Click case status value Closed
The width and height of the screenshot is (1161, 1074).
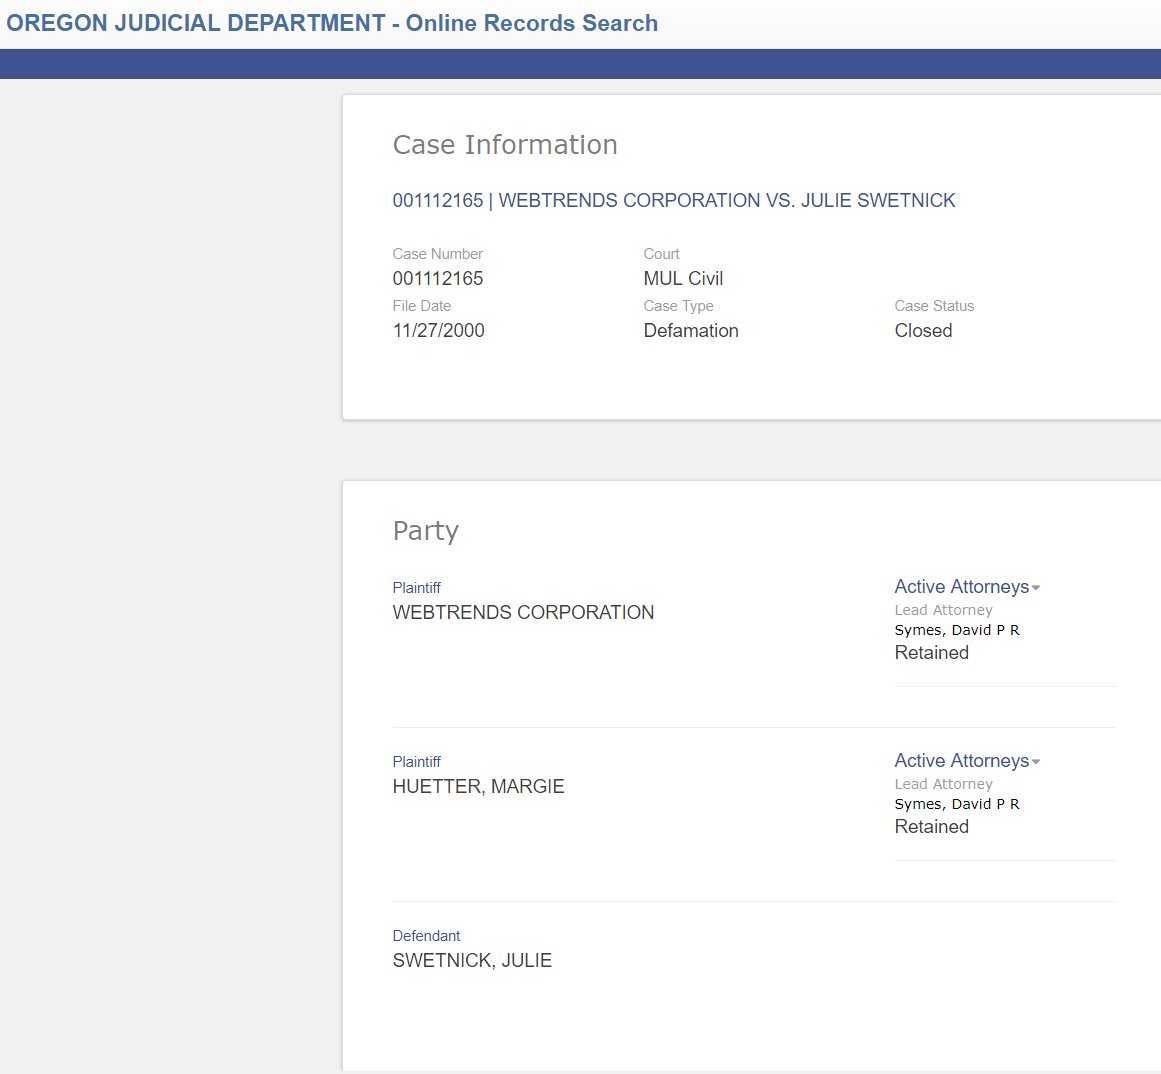click(x=923, y=330)
